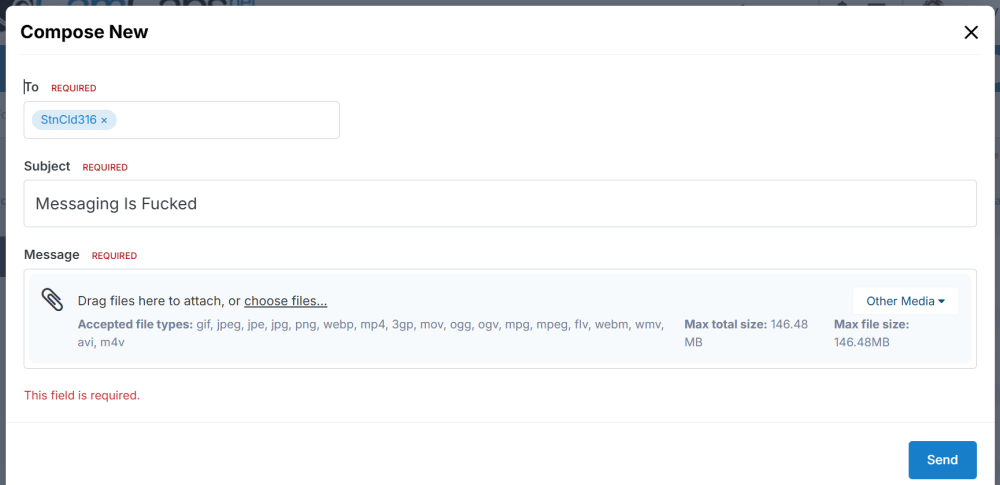Remove the StnCld316 recipient with the ×
This screenshot has width=1000, height=485.
point(104,120)
